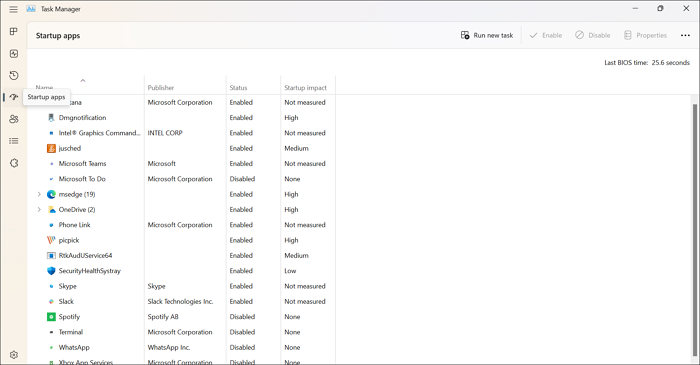Select the picpick app icon
Screen dimensions: 700x365
(51, 240)
